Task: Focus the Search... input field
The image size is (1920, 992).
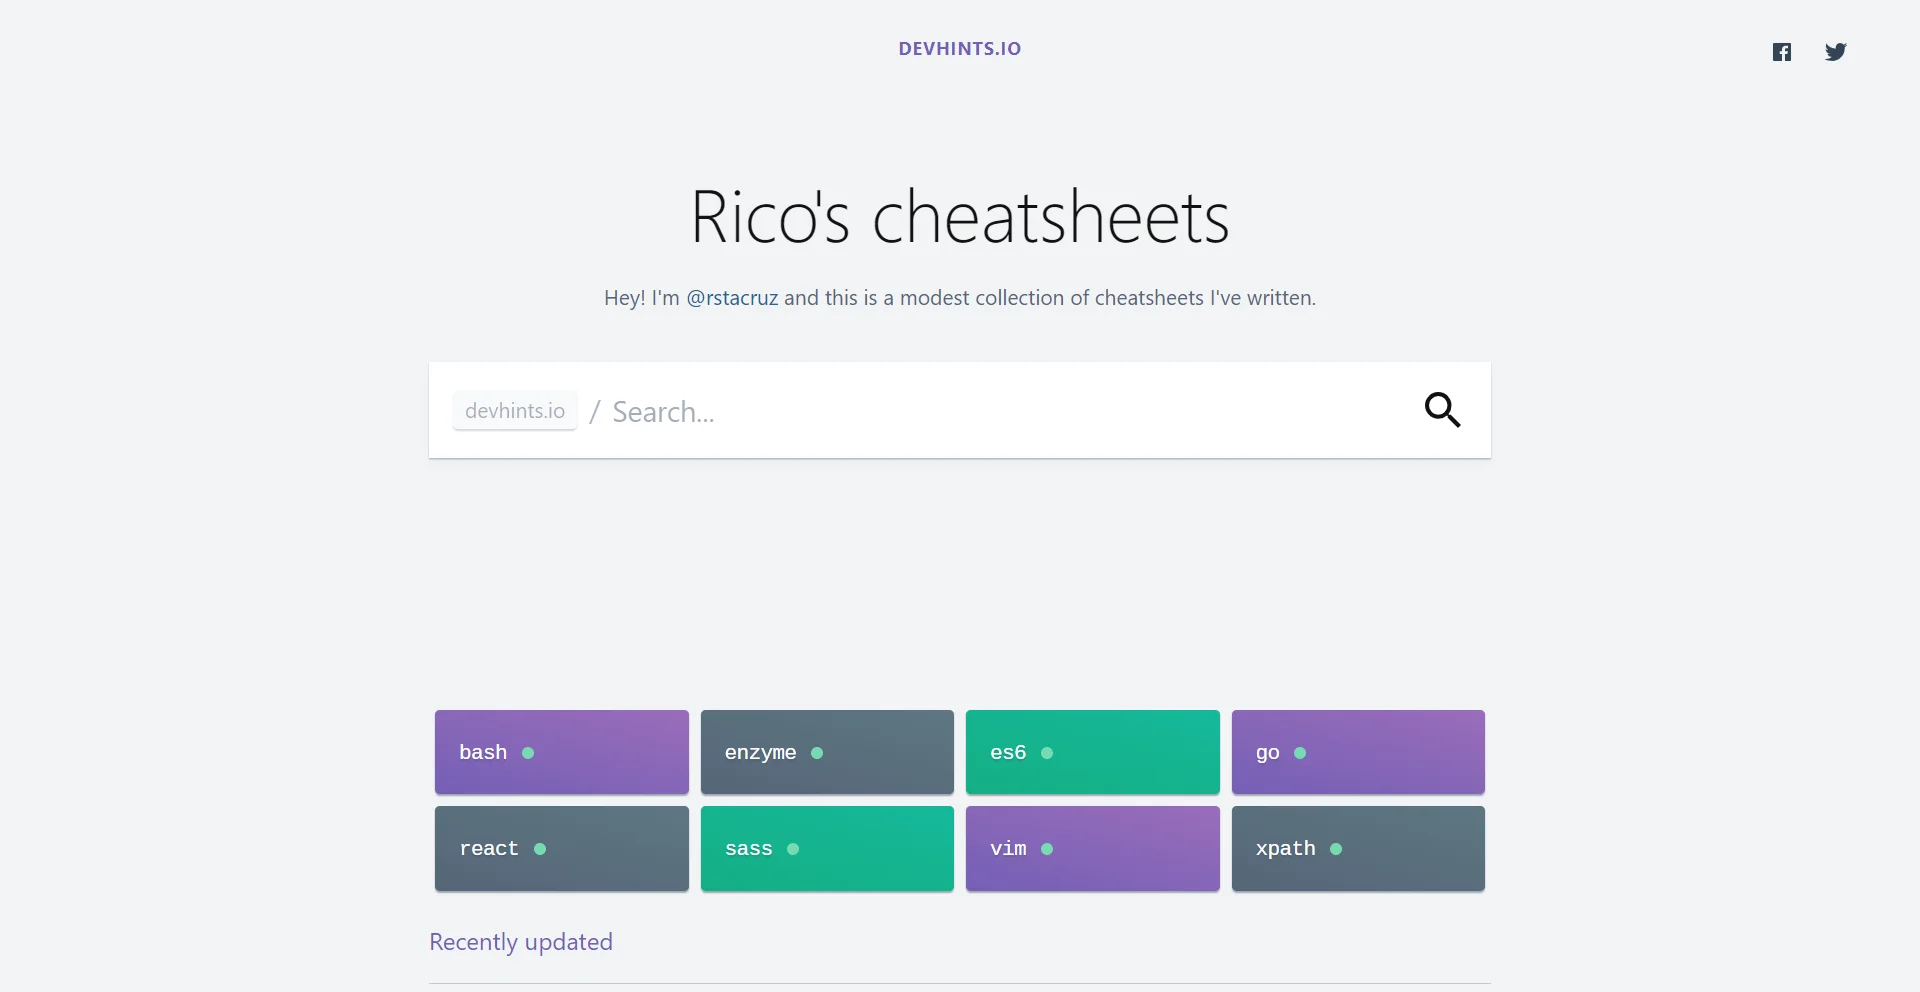Action: [x=1000, y=411]
